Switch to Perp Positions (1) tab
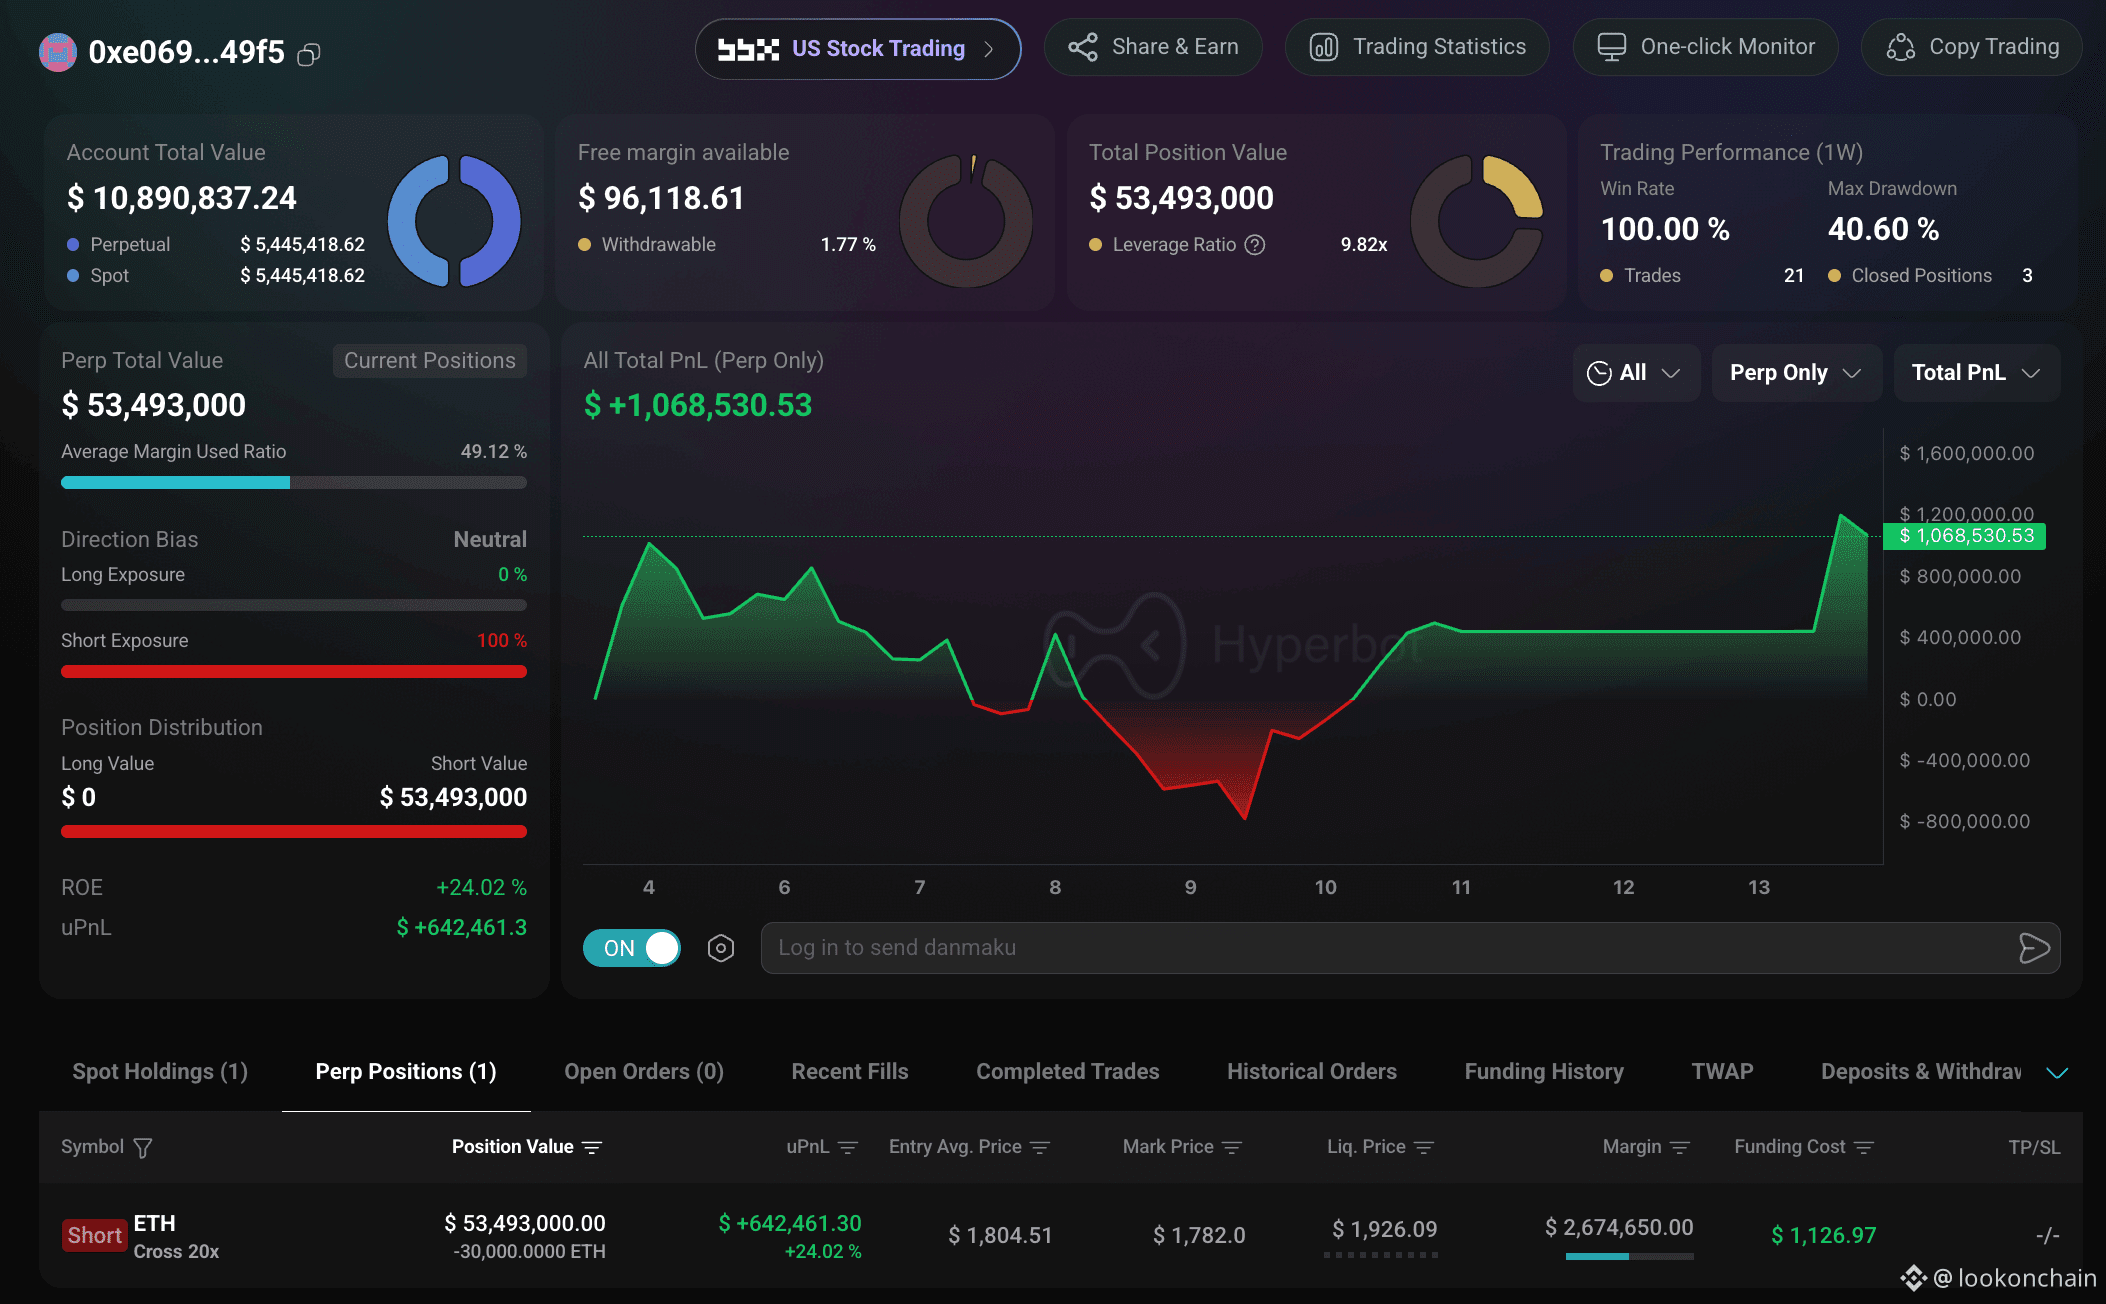The height and width of the screenshot is (1304, 2106). click(406, 1072)
